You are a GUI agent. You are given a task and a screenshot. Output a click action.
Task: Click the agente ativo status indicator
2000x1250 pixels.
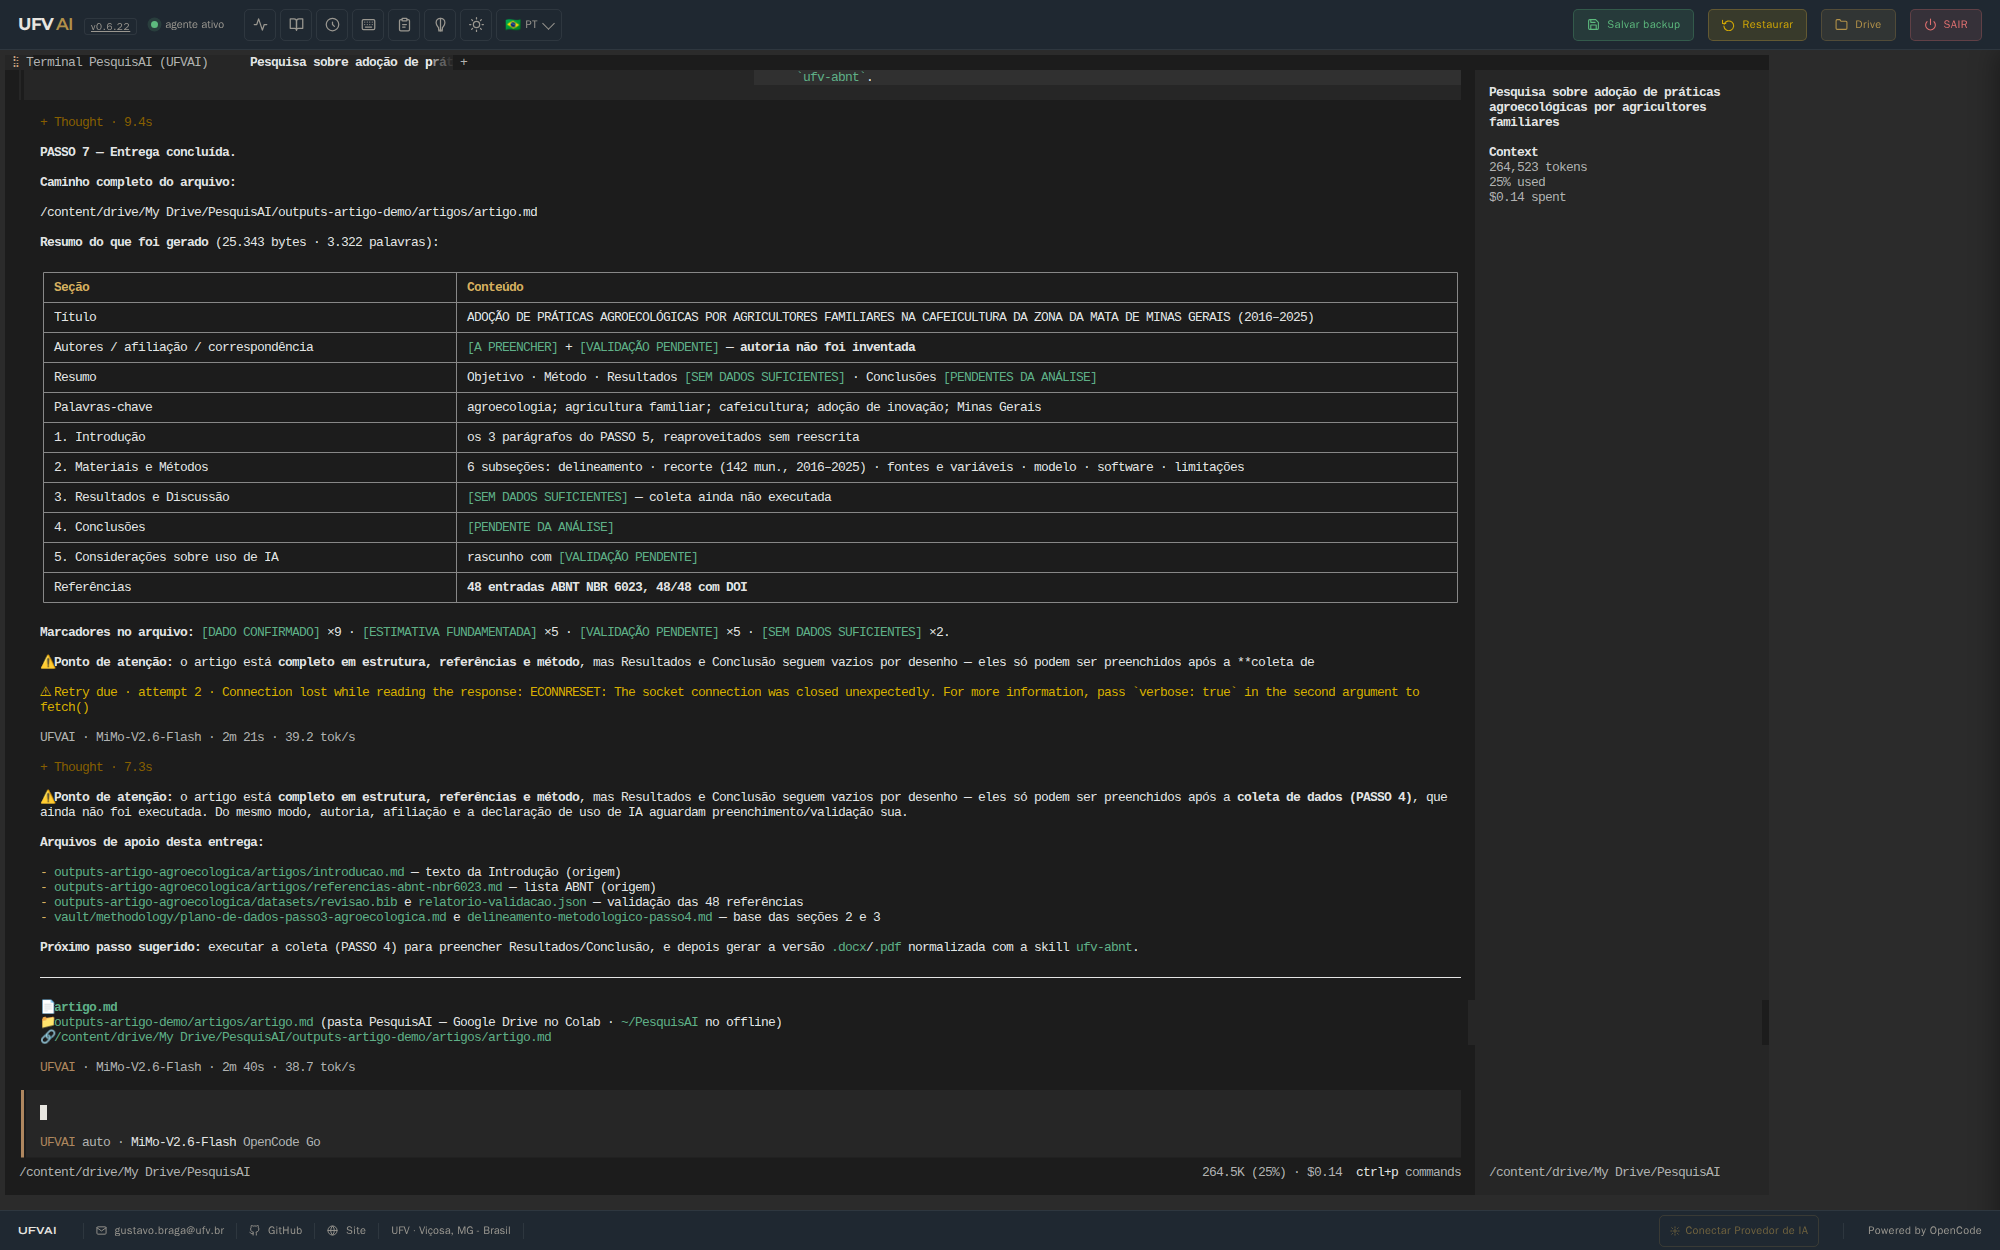(187, 25)
